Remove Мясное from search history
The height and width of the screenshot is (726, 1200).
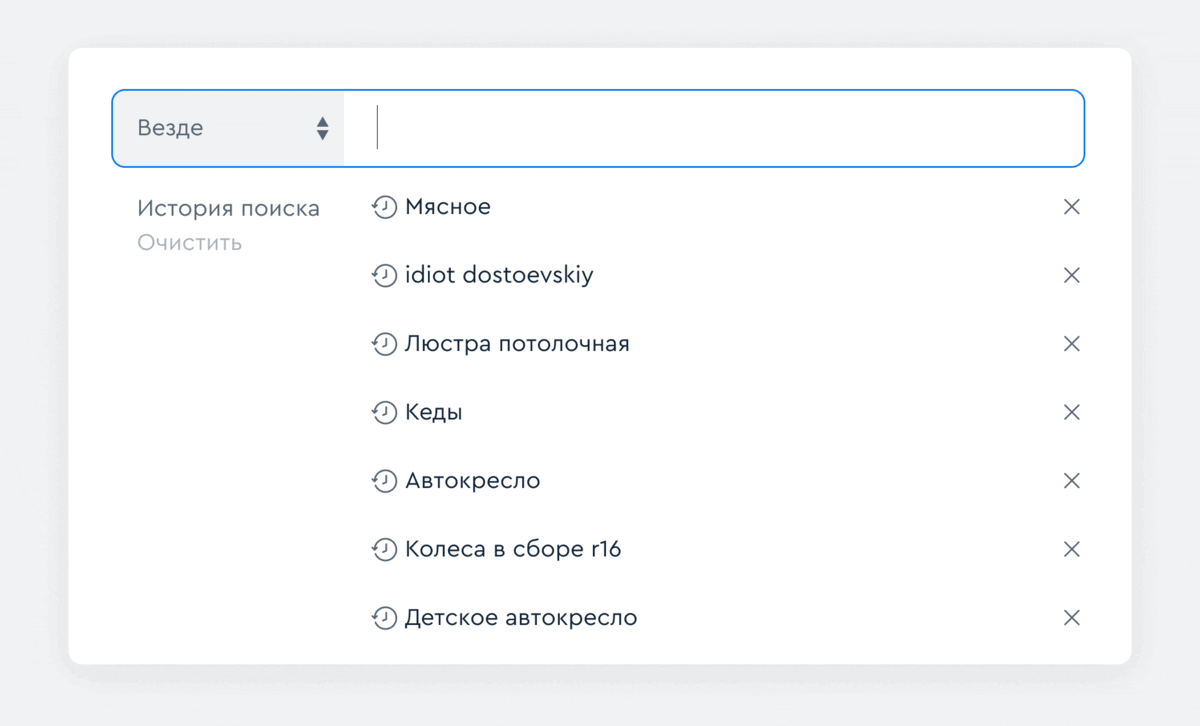coord(1071,207)
